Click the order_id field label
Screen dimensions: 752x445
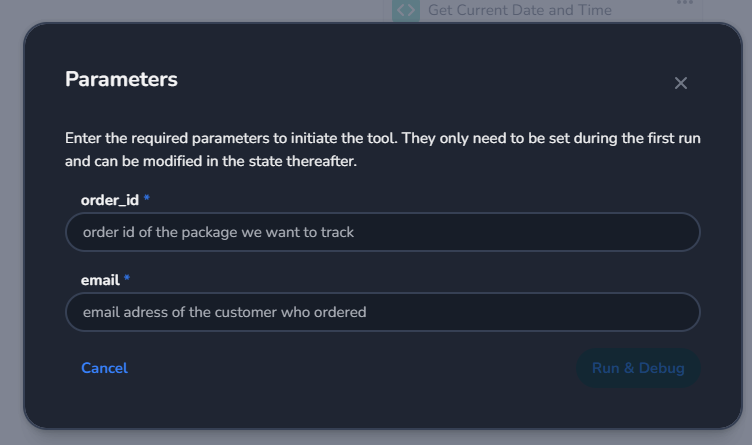(110, 200)
